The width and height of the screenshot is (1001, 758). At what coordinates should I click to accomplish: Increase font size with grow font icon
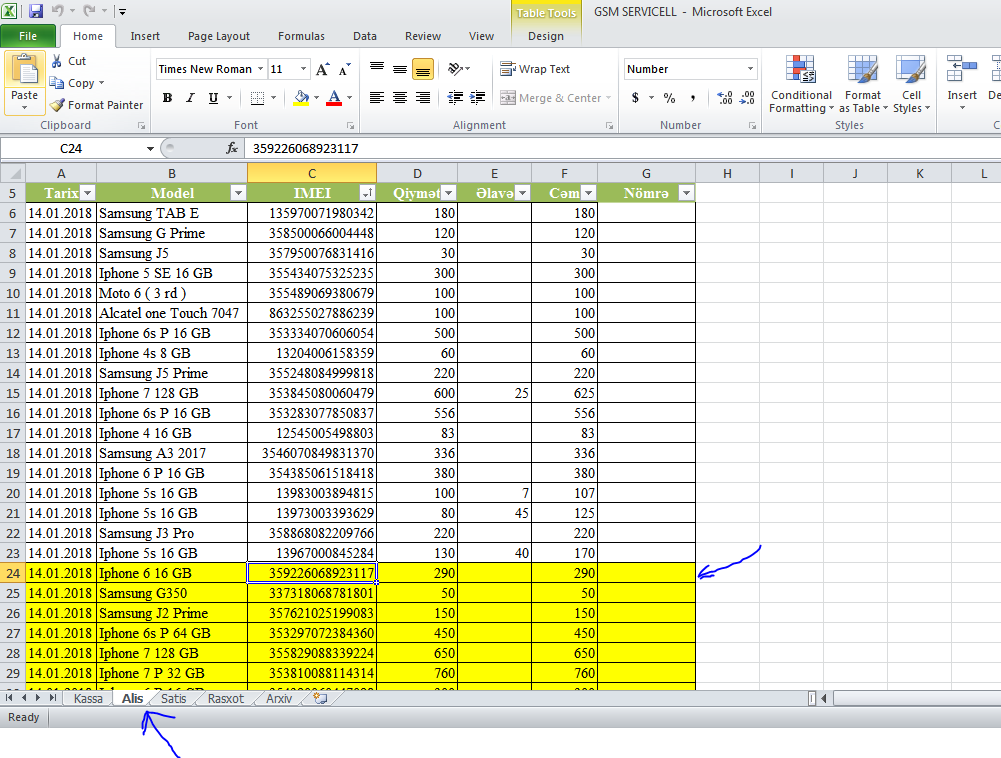pos(323,69)
